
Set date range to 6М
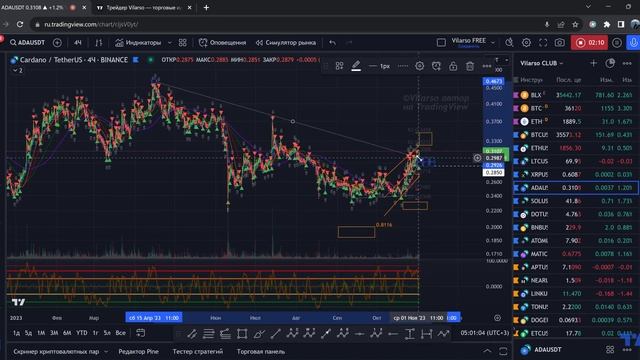pyautogui.click(x=67, y=333)
